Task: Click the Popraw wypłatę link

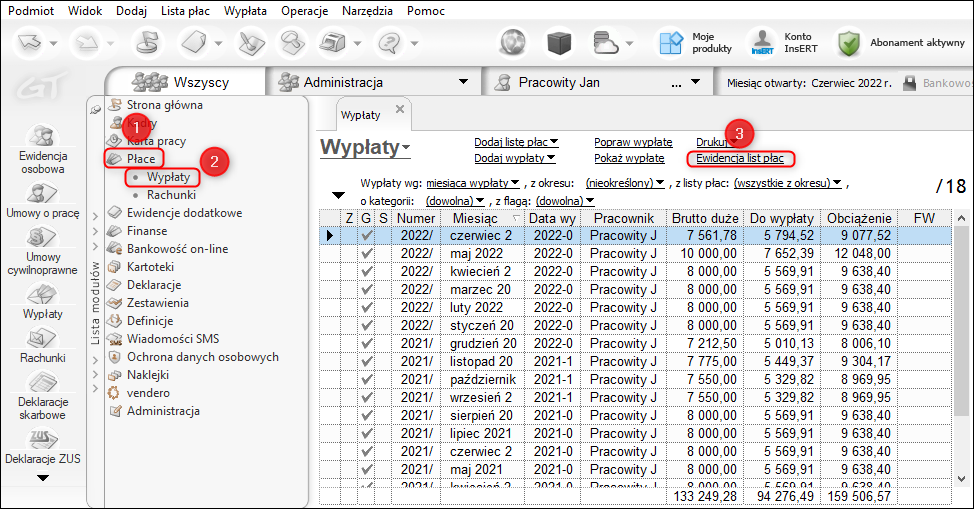Action: coord(633,142)
